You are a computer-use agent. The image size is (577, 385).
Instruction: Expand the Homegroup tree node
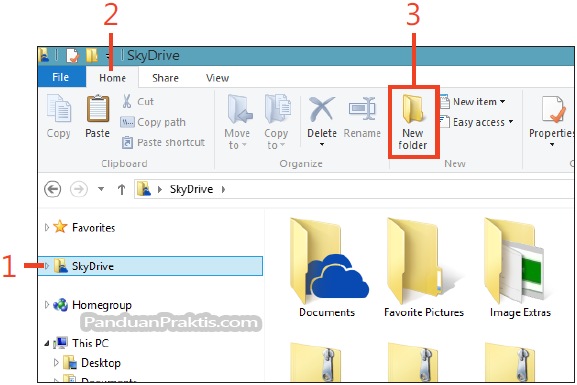coord(46,304)
